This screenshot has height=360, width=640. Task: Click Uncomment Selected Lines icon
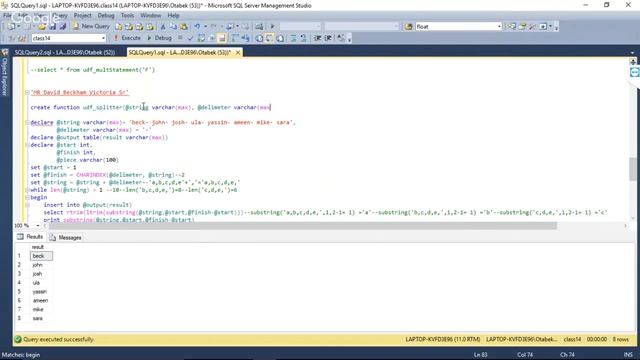click(303, 38)
